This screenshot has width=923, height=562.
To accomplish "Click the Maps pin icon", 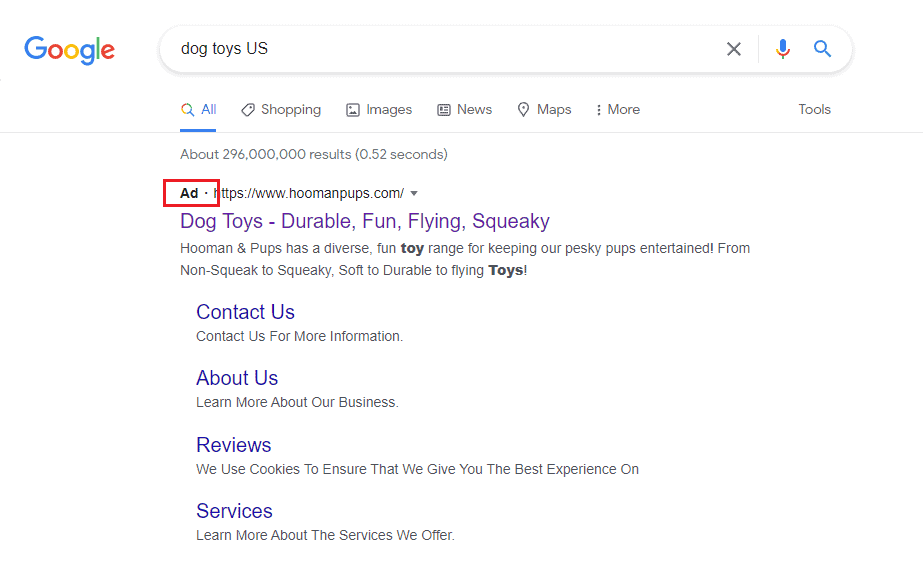I will (x=523, y=109).
